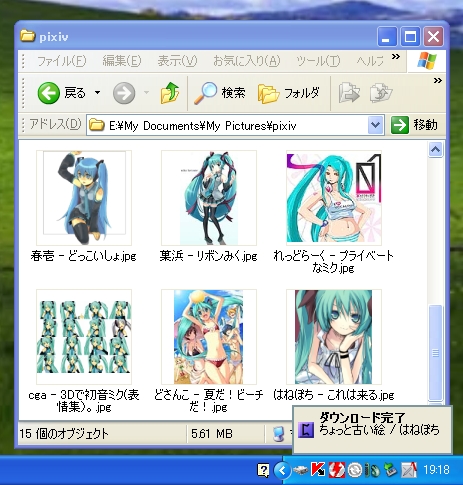Click file name はねぽち - これは来る.jpg

tap(334, 395)
